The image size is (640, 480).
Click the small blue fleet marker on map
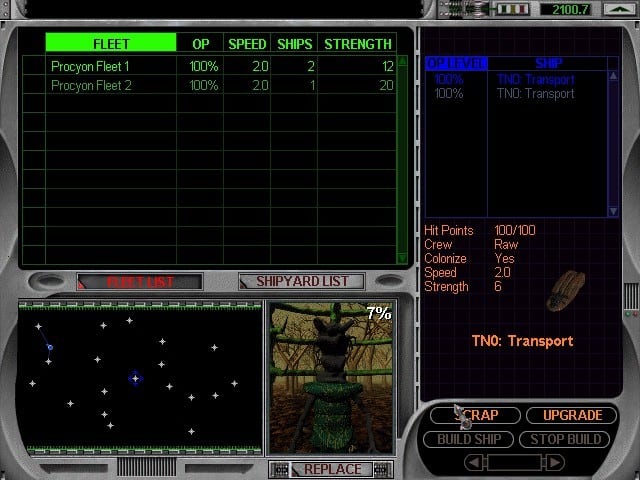click(x=50, y=348)
